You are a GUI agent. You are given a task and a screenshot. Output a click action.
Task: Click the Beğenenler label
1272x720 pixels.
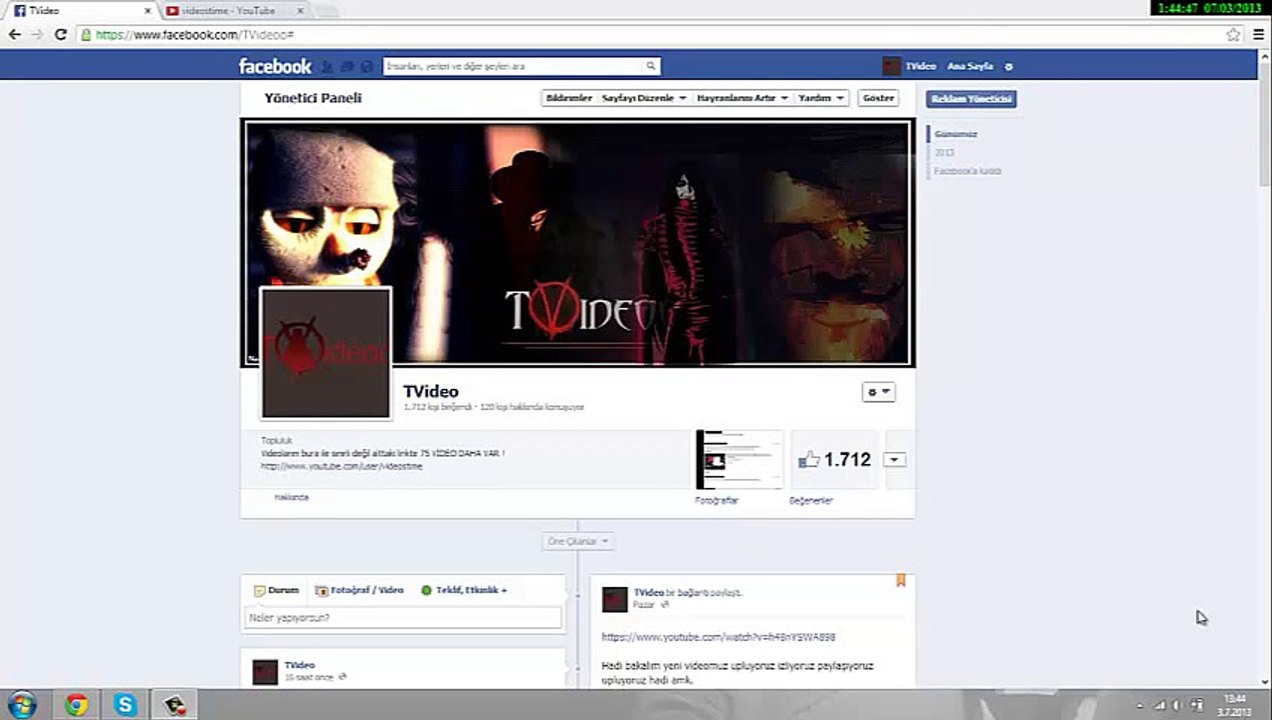811,501
